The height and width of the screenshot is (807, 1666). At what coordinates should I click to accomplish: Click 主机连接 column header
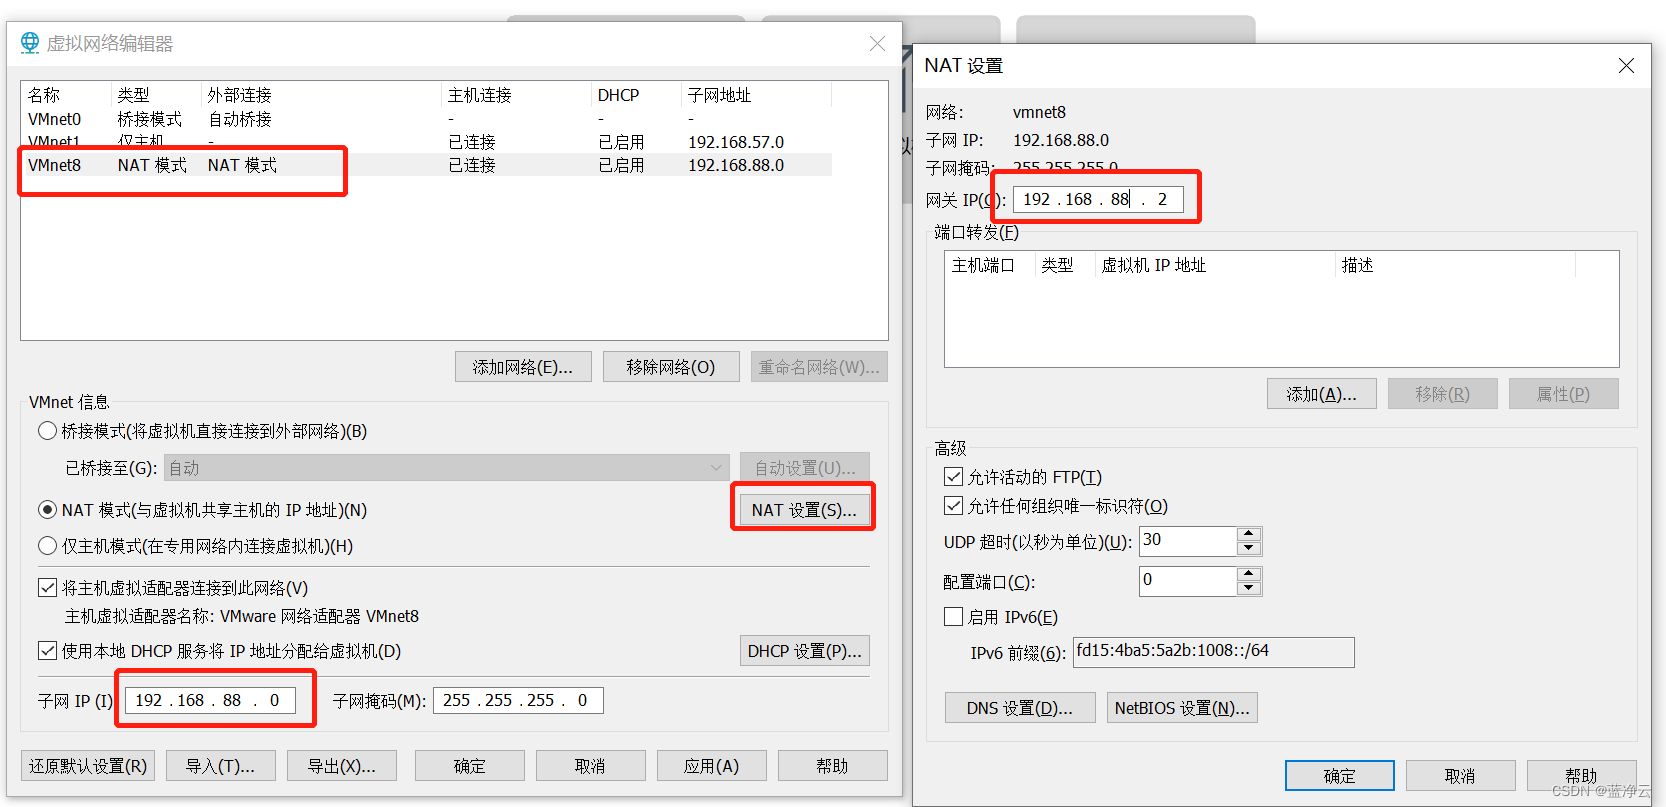click(x=516, y=95)
